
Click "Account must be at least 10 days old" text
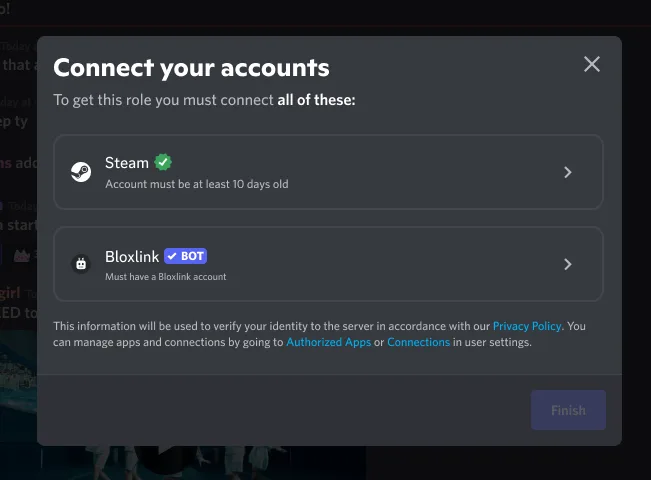coord(197,184)
